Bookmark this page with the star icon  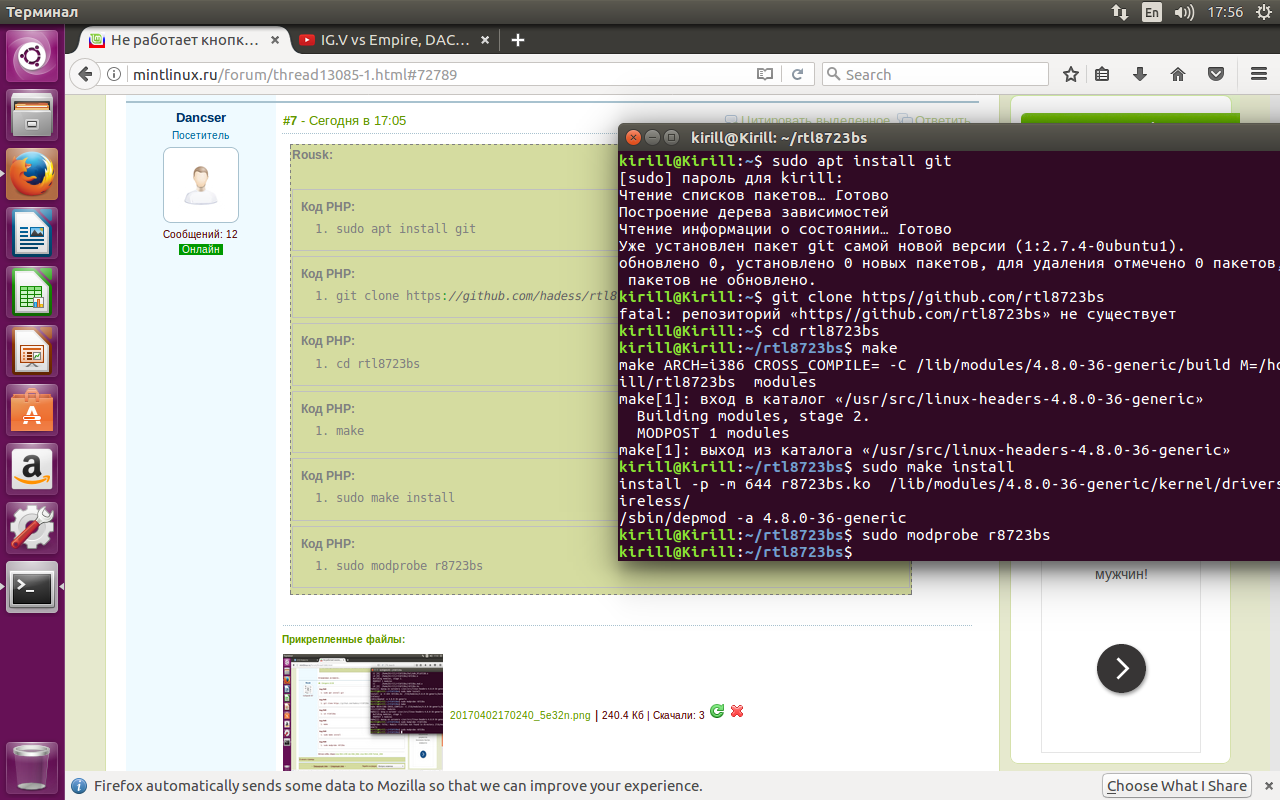coord(1071,75)
